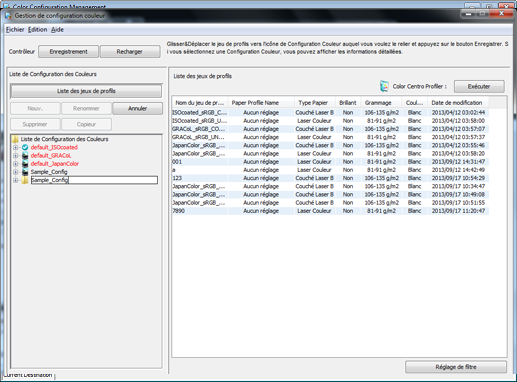Viewport: 517px width, 382px height.
Task: Select the profile set row named 7890
Action: (x=330, y=211)
